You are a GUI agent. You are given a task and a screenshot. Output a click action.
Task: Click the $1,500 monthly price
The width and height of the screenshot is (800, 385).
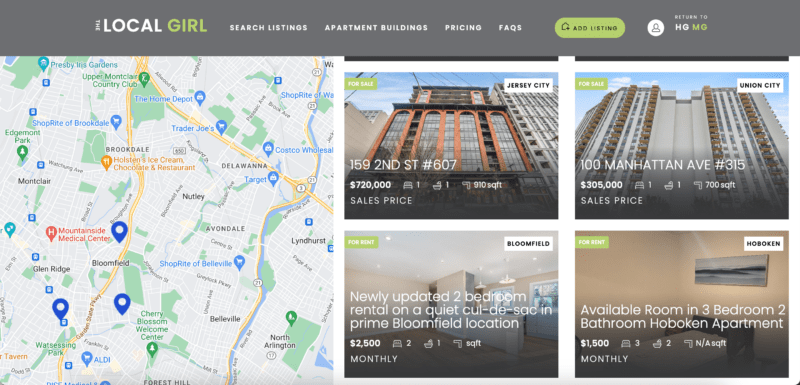coord(595,343)
